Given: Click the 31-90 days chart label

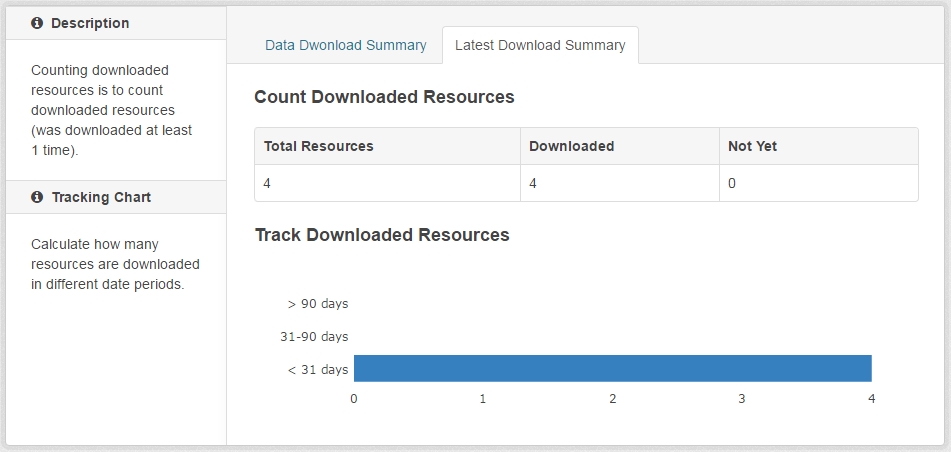Looking at the screenshot, I should point(314,337).
